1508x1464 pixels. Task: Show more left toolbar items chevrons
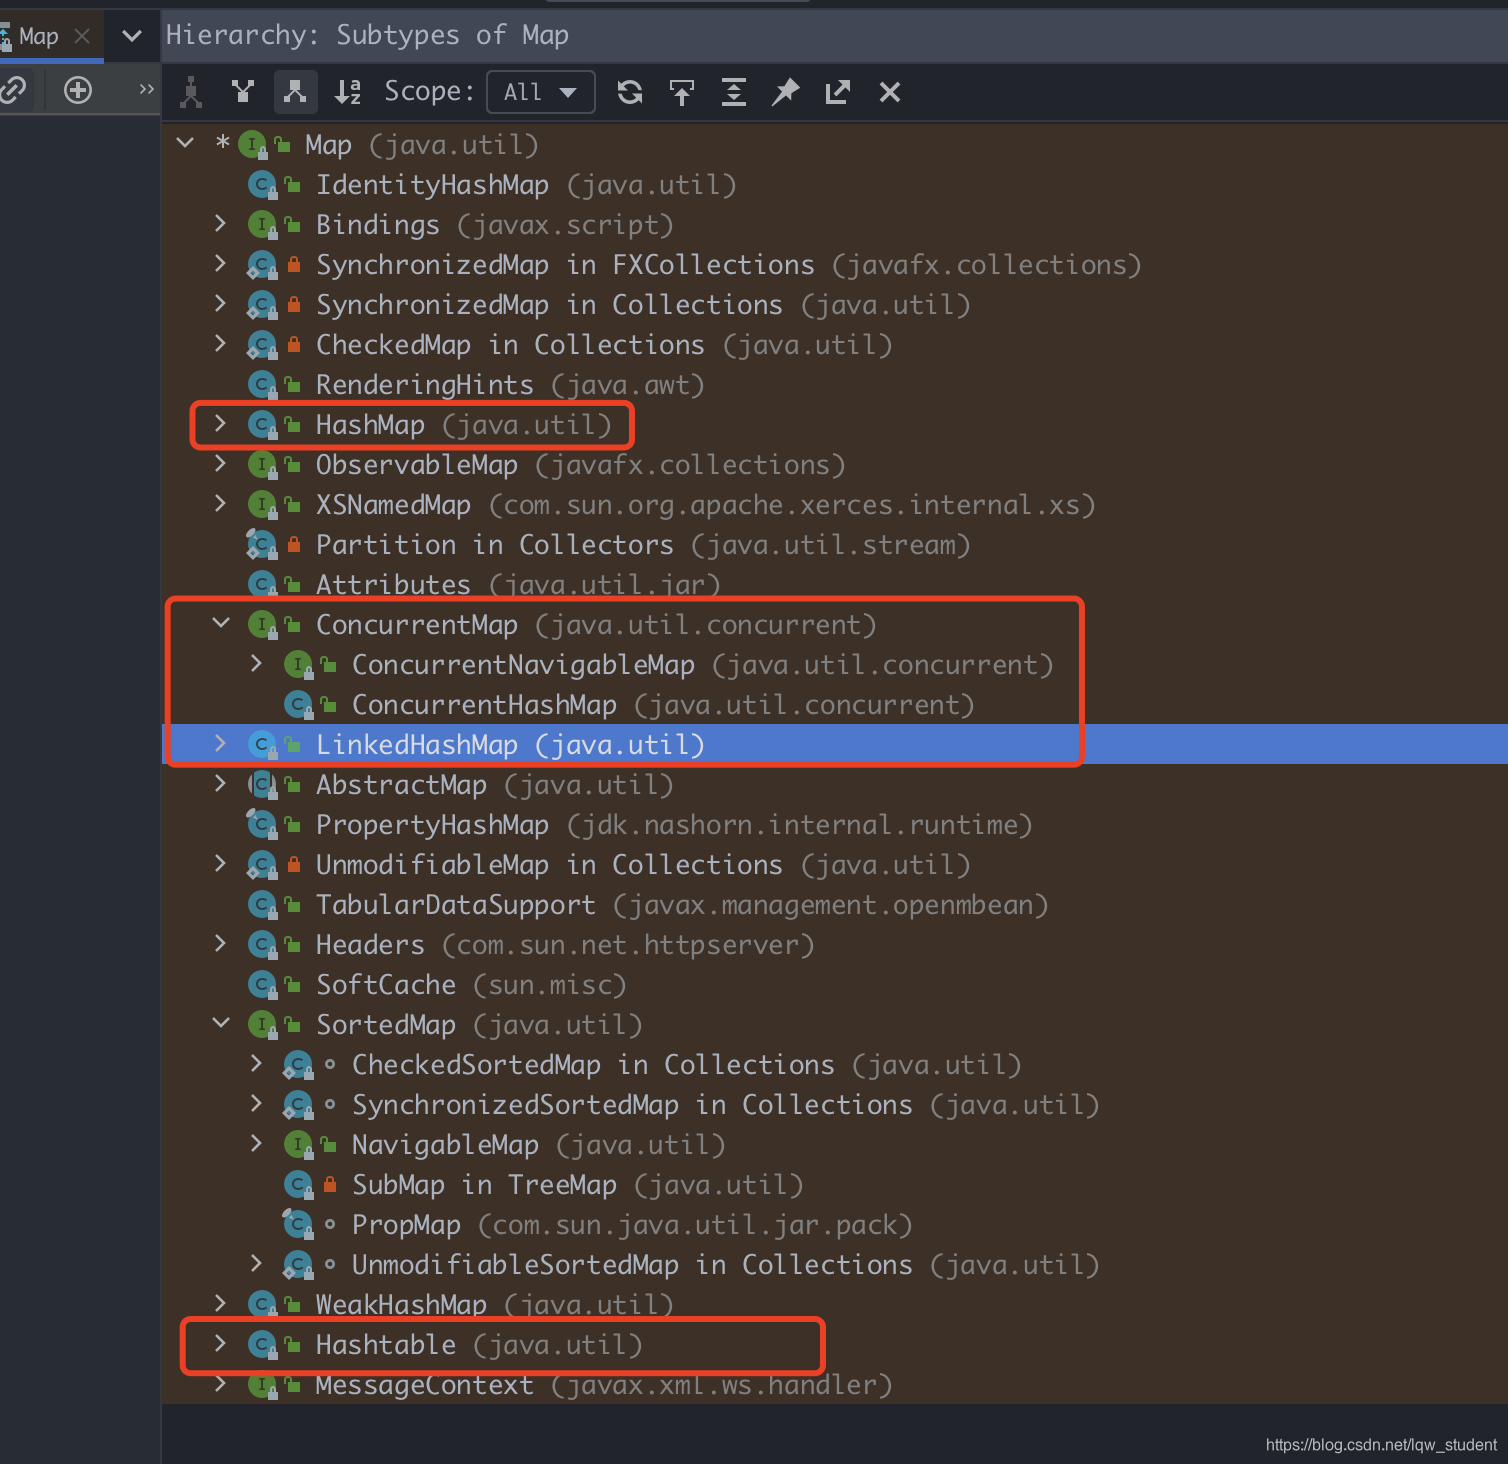[x=147, y=89]
